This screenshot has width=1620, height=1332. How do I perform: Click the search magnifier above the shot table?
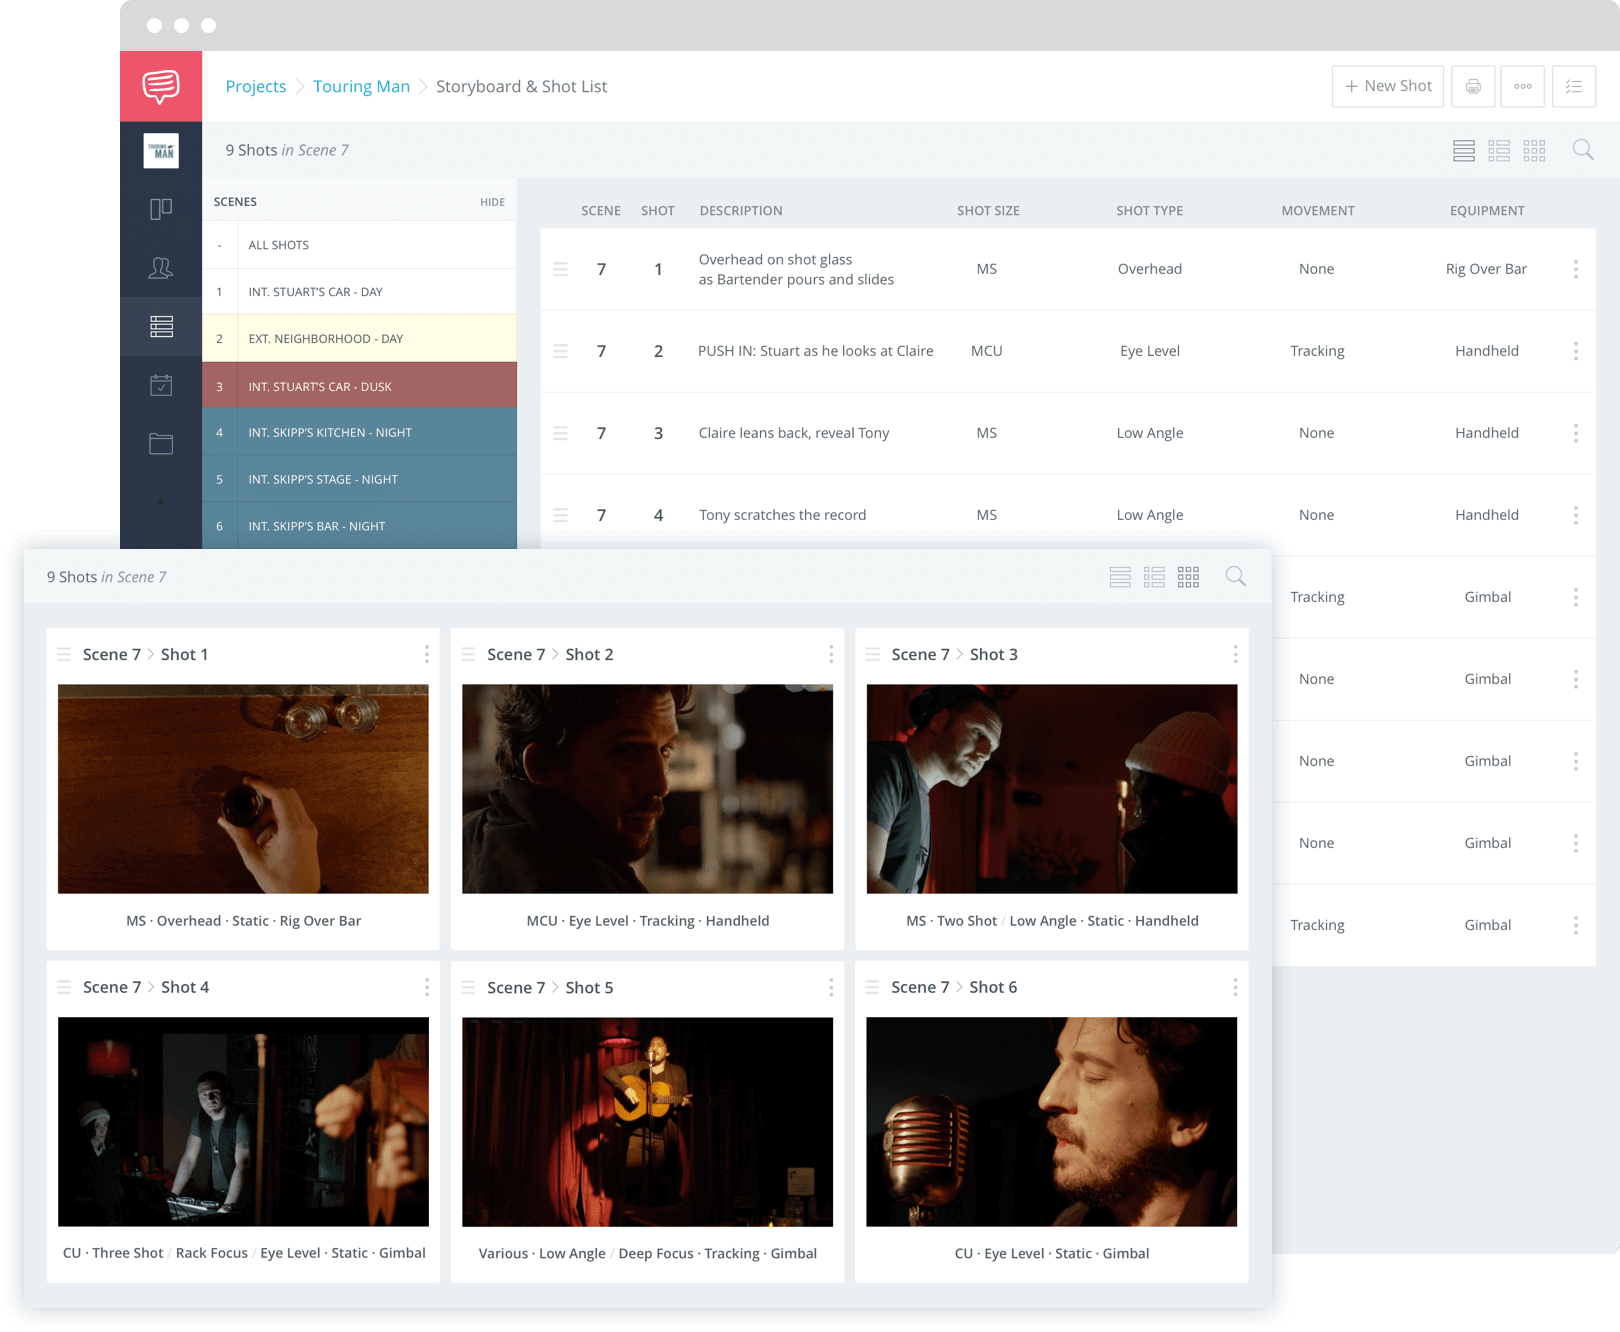point(1583,149)
